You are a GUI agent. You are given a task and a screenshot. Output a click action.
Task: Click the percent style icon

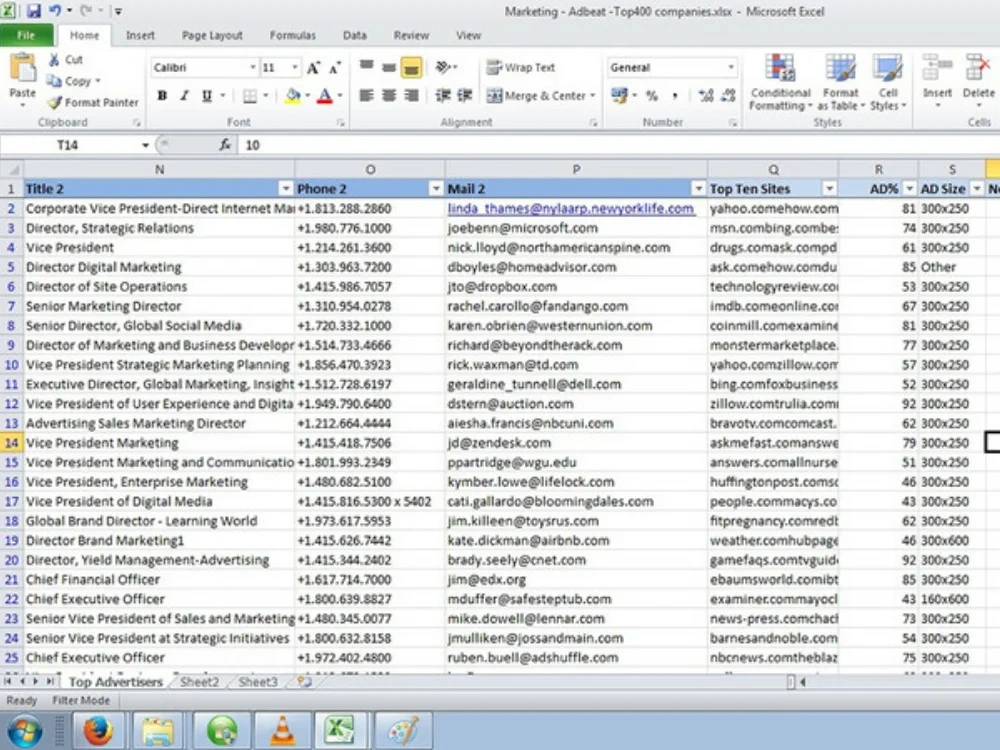652,96
